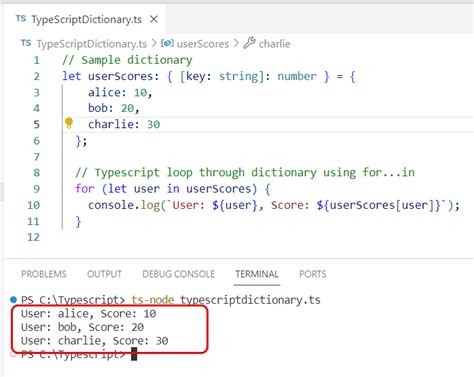Click the 'for' keyword on line 9

pyautogui.click(x=85, y=189)
